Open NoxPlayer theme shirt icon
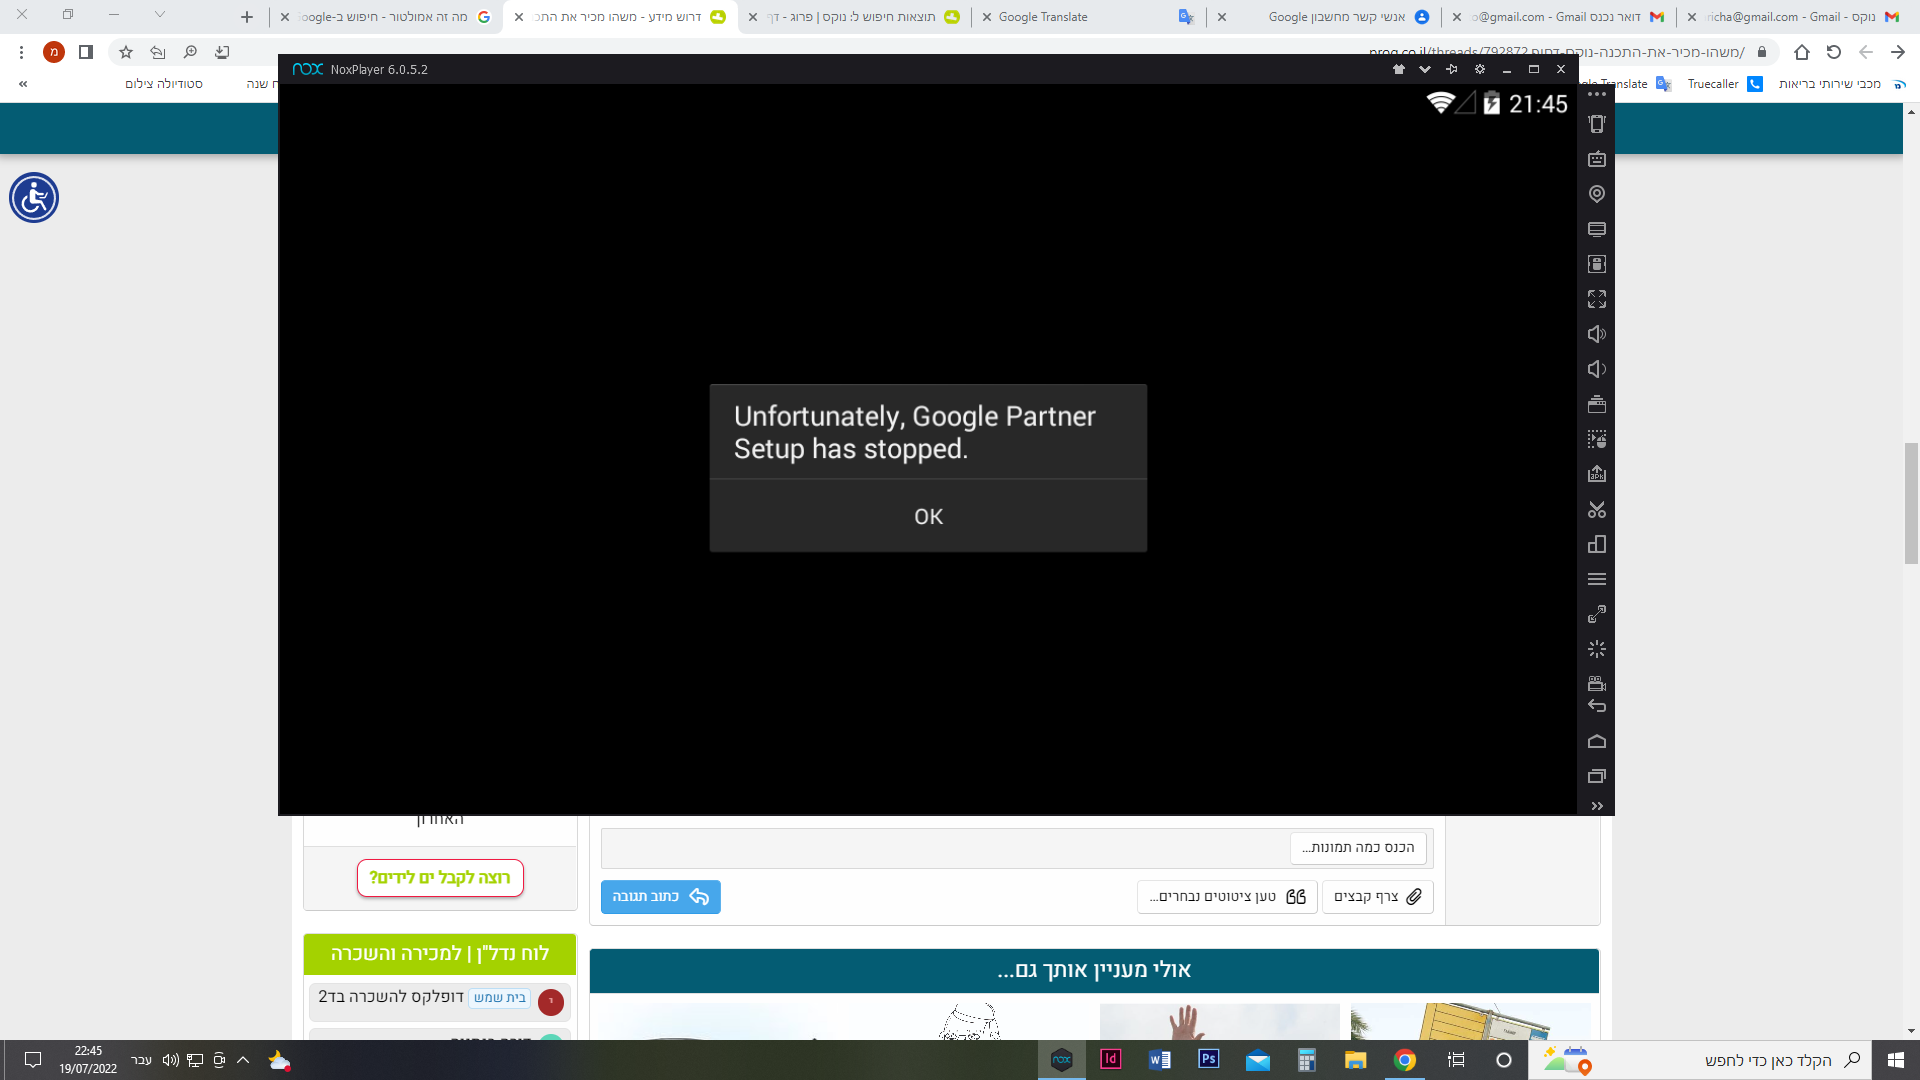The width and height of the screenshot is (1920, 1080). click(x=1399, y=69)
